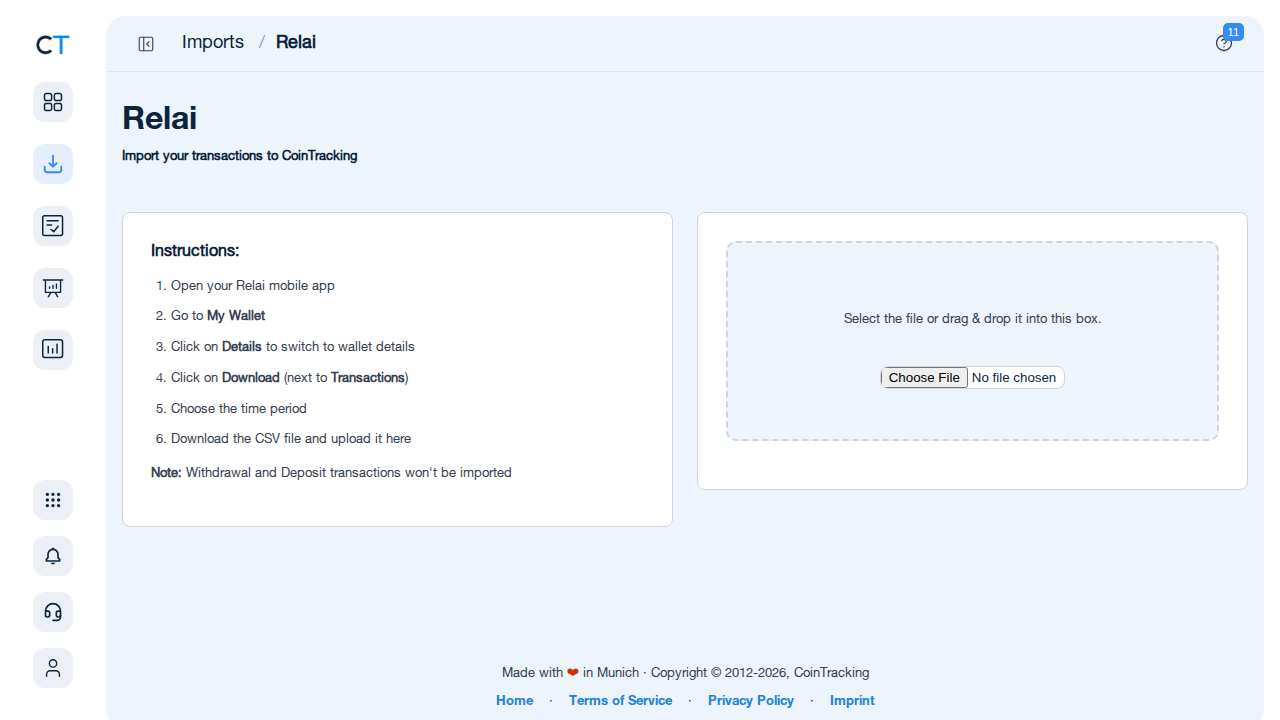Image resolution: width=1280 pixels, height=720 pixels.
Task: Open notifications bell icon
Action: [x=53, y=556]
